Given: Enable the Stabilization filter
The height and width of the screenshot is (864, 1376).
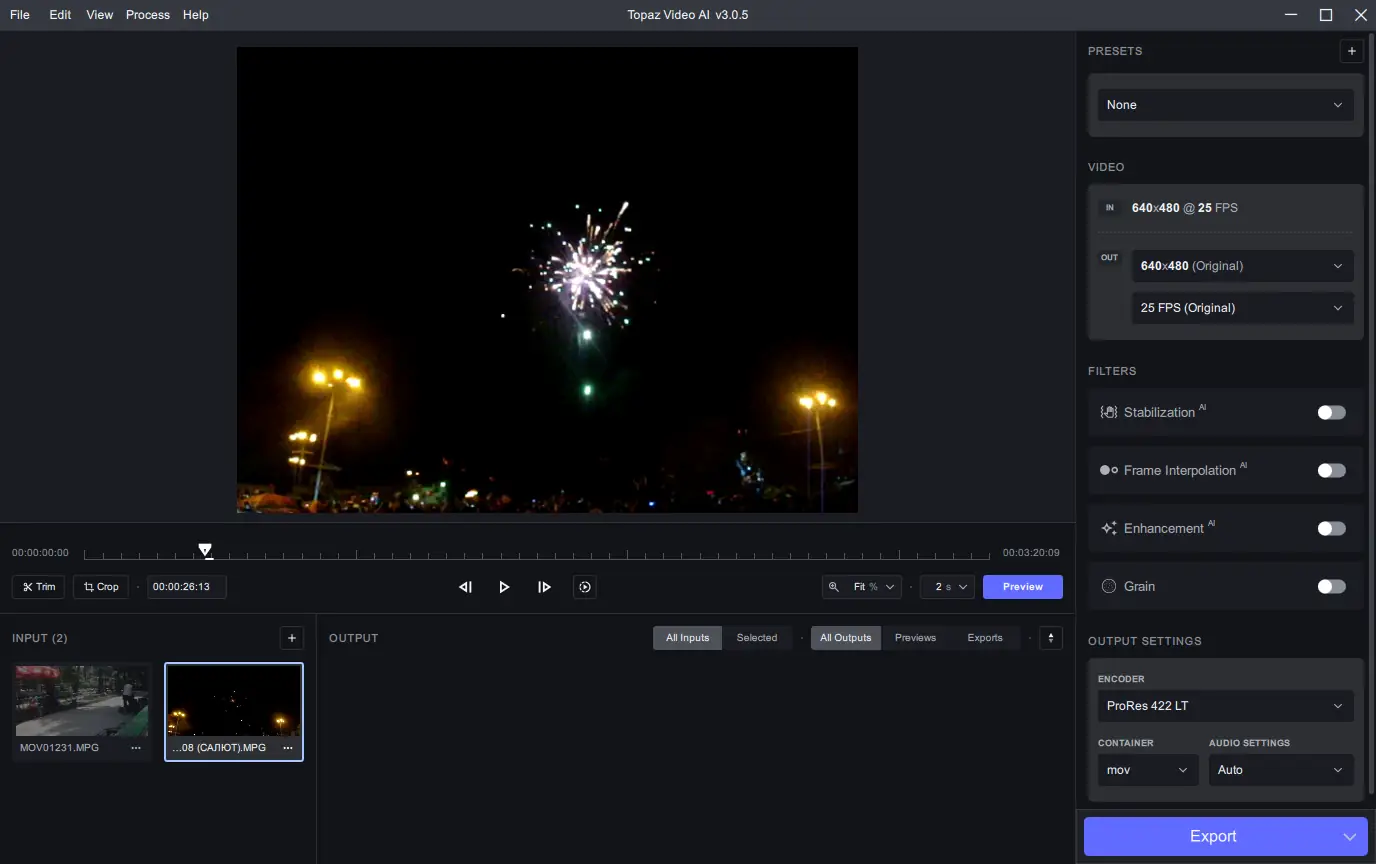Looking at the screenshot, I should (1330, 412).
